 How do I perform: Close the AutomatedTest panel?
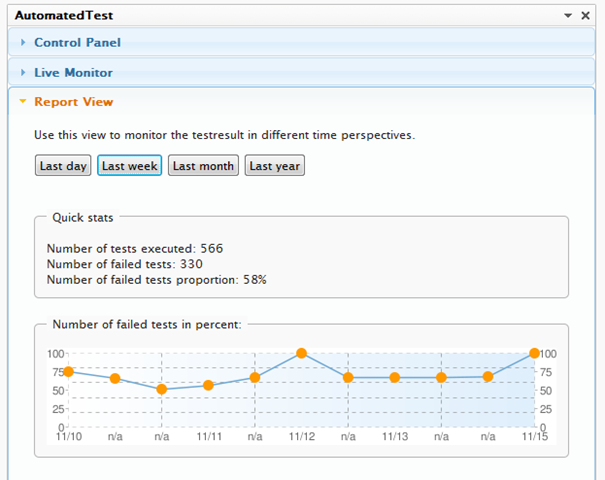click(x=586, y=16)
